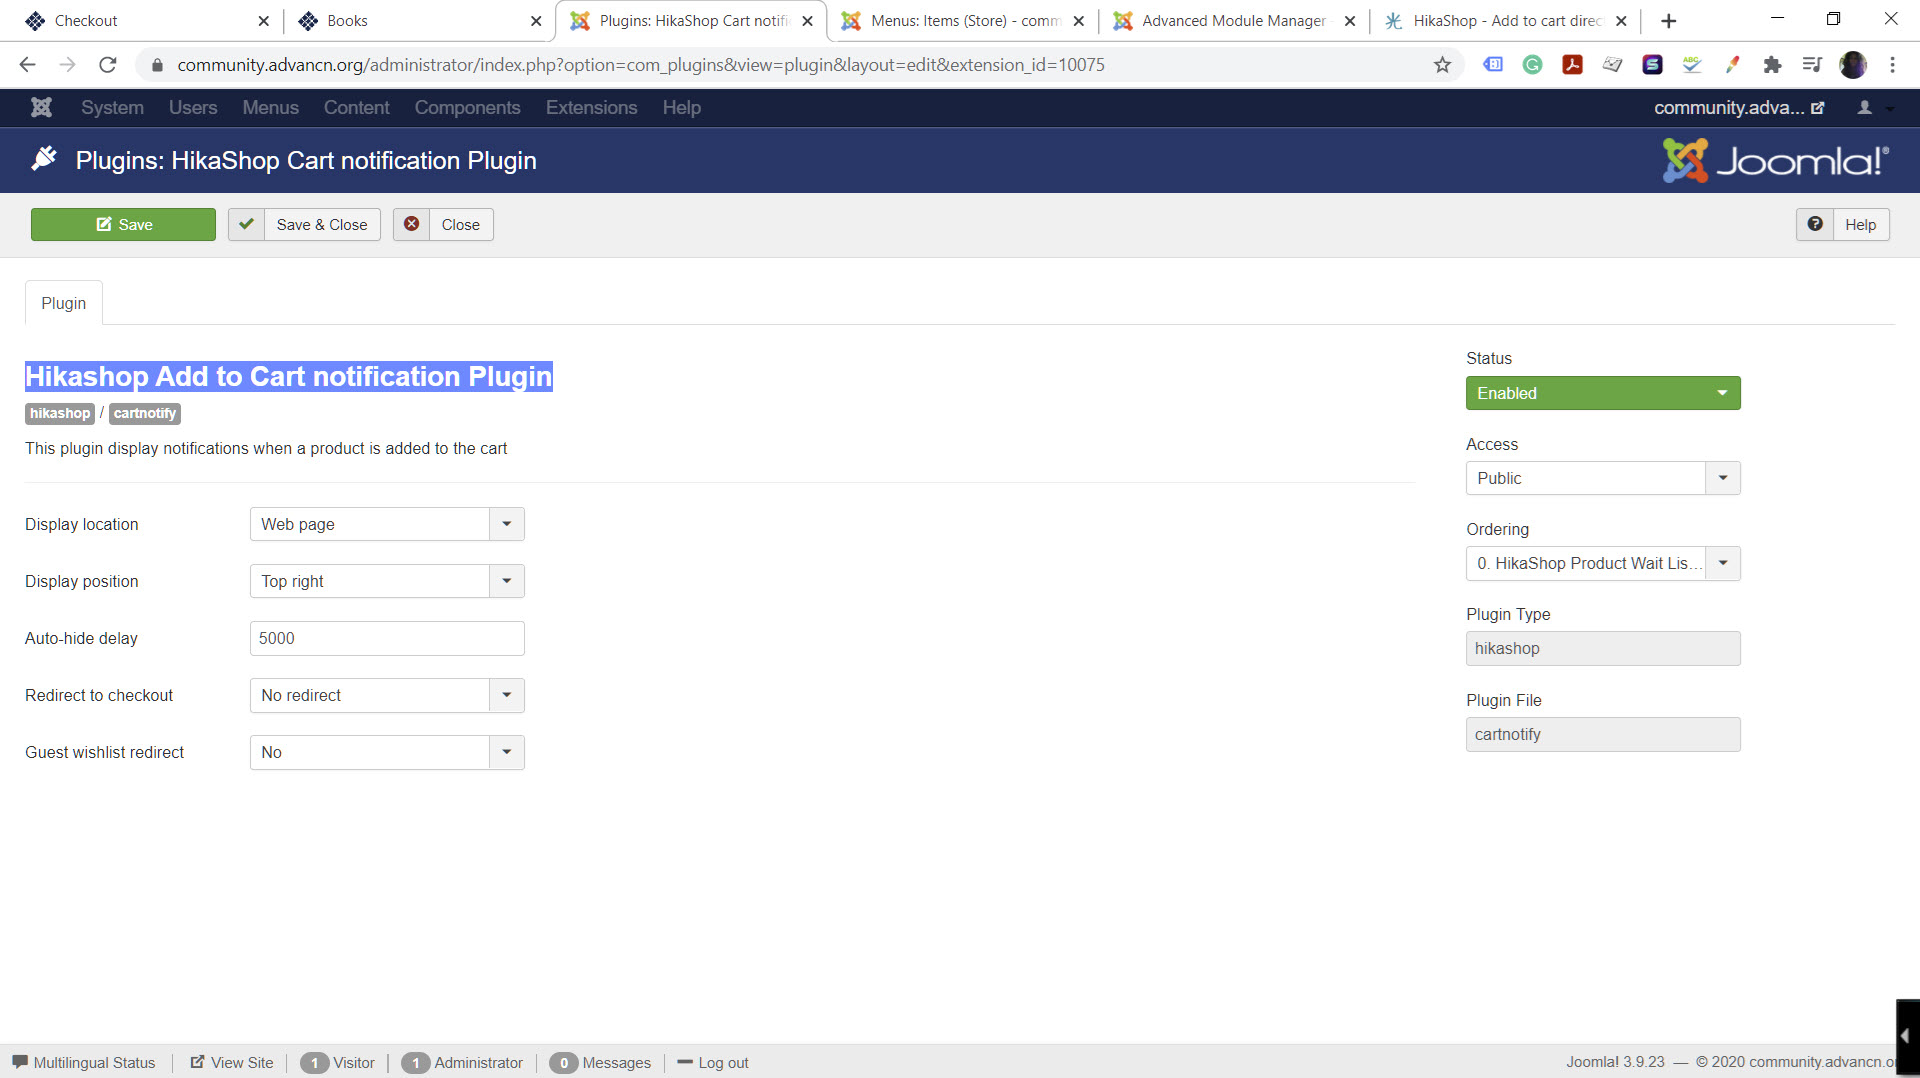Open the Menus menu

[270, 107]
